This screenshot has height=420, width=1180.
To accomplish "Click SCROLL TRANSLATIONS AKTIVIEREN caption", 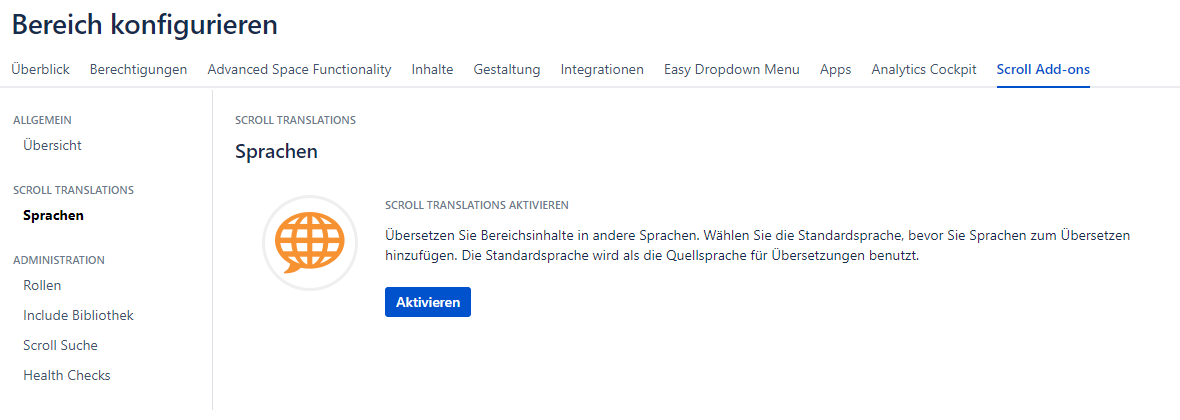I will click(x=476, y=205).
